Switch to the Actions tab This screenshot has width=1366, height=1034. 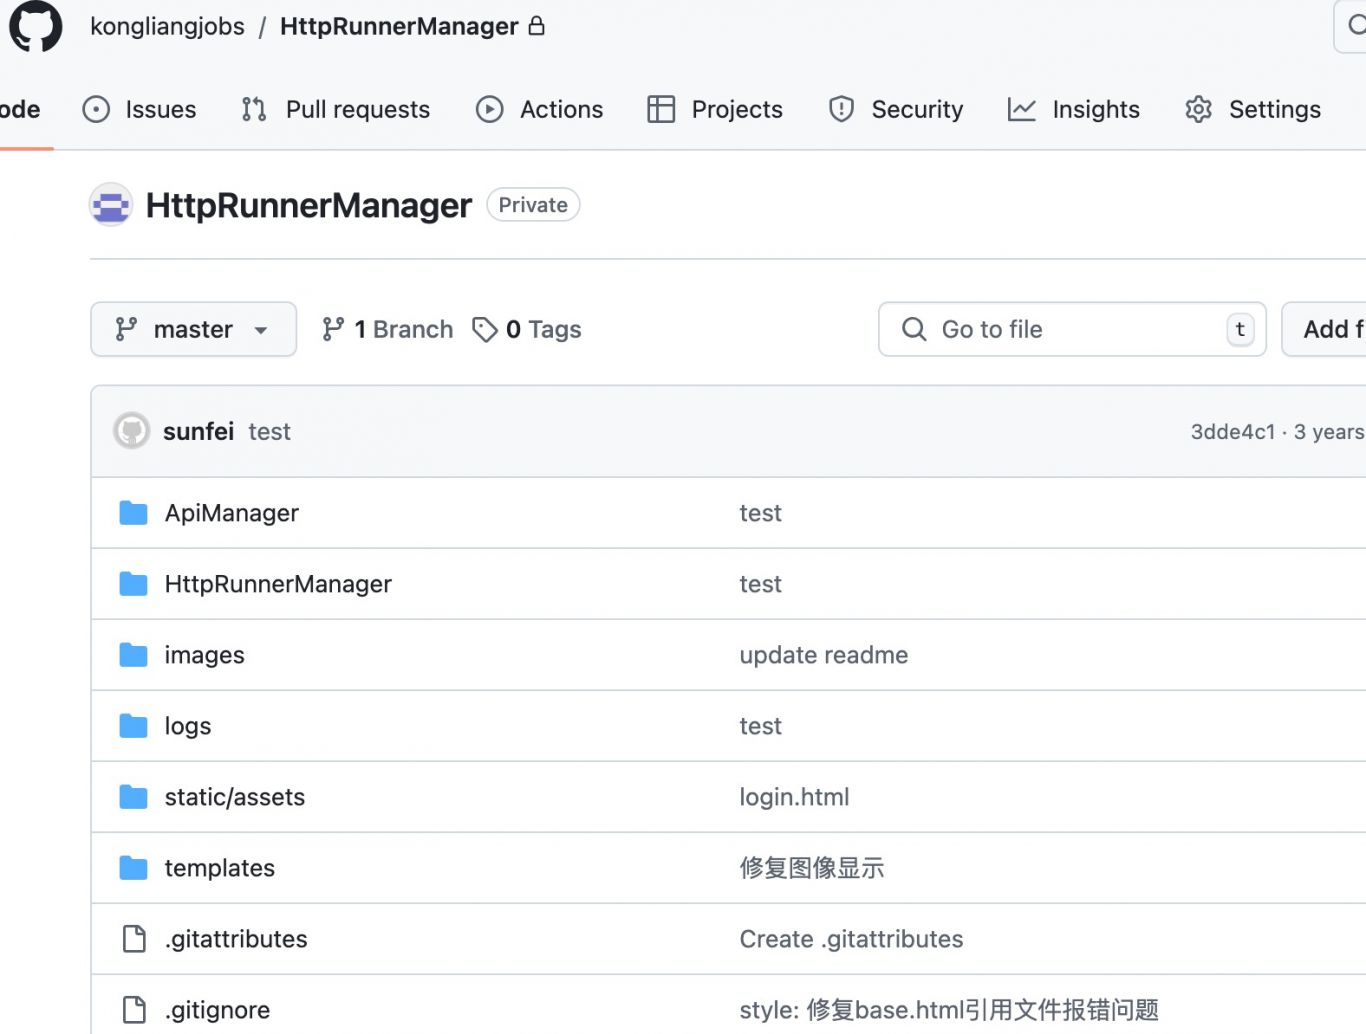540,109
